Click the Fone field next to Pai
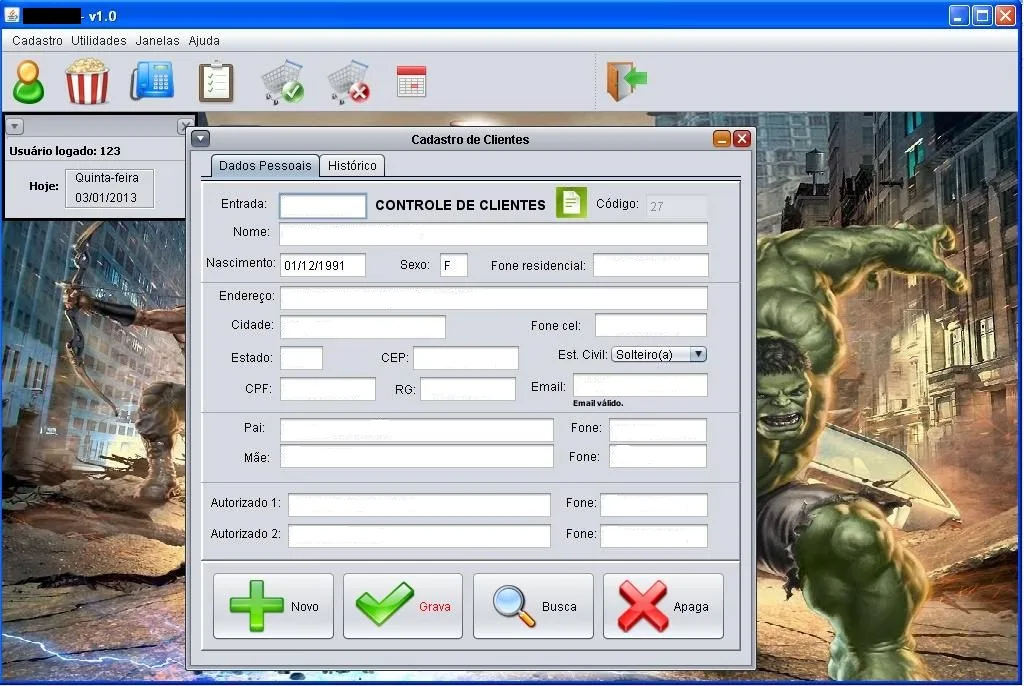Image resolution: width=1024 pixels, height=686 pixels. 658,431
